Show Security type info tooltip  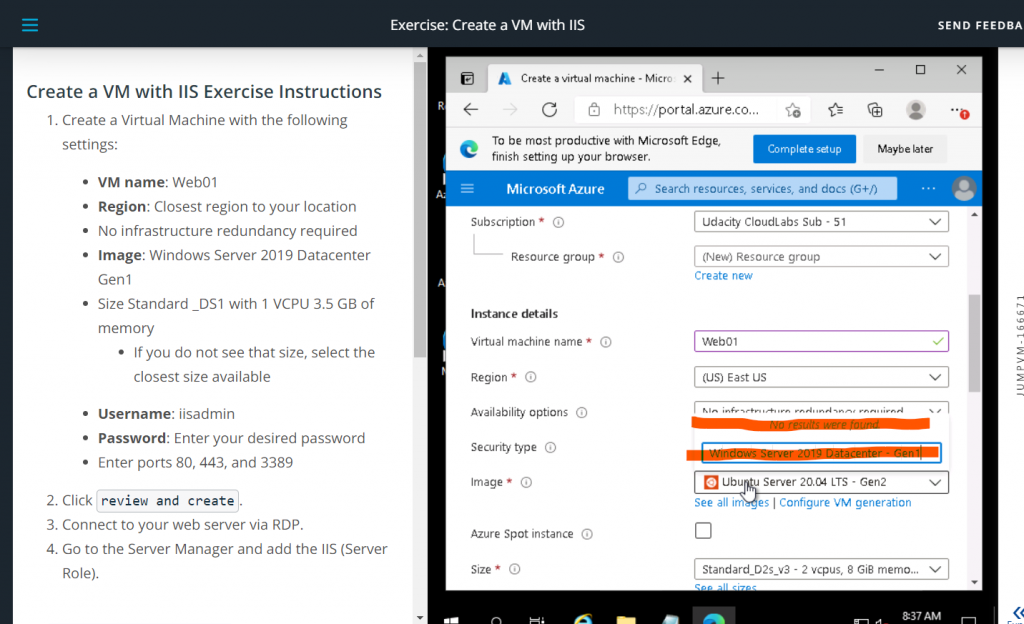(x=551, y=448)
